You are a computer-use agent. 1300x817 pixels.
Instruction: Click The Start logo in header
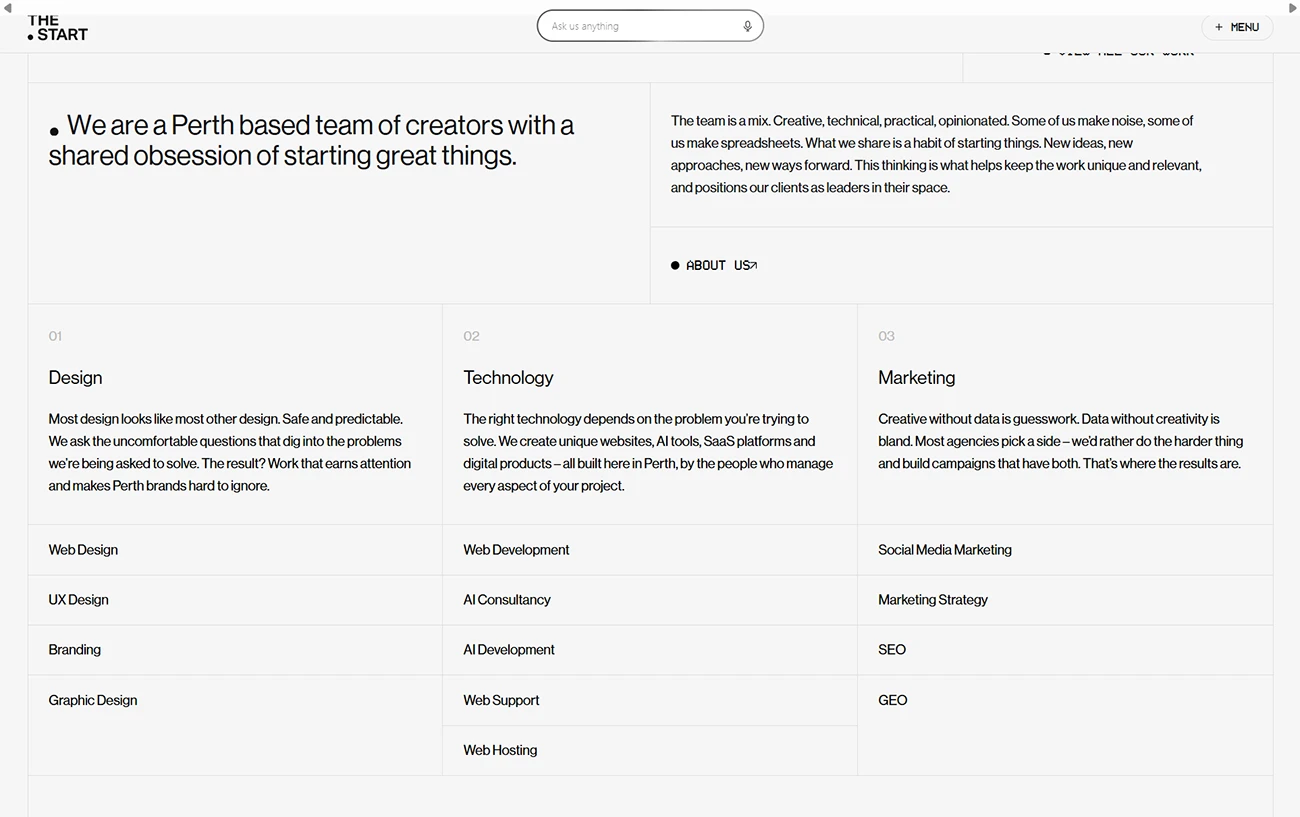pos(57,28)
